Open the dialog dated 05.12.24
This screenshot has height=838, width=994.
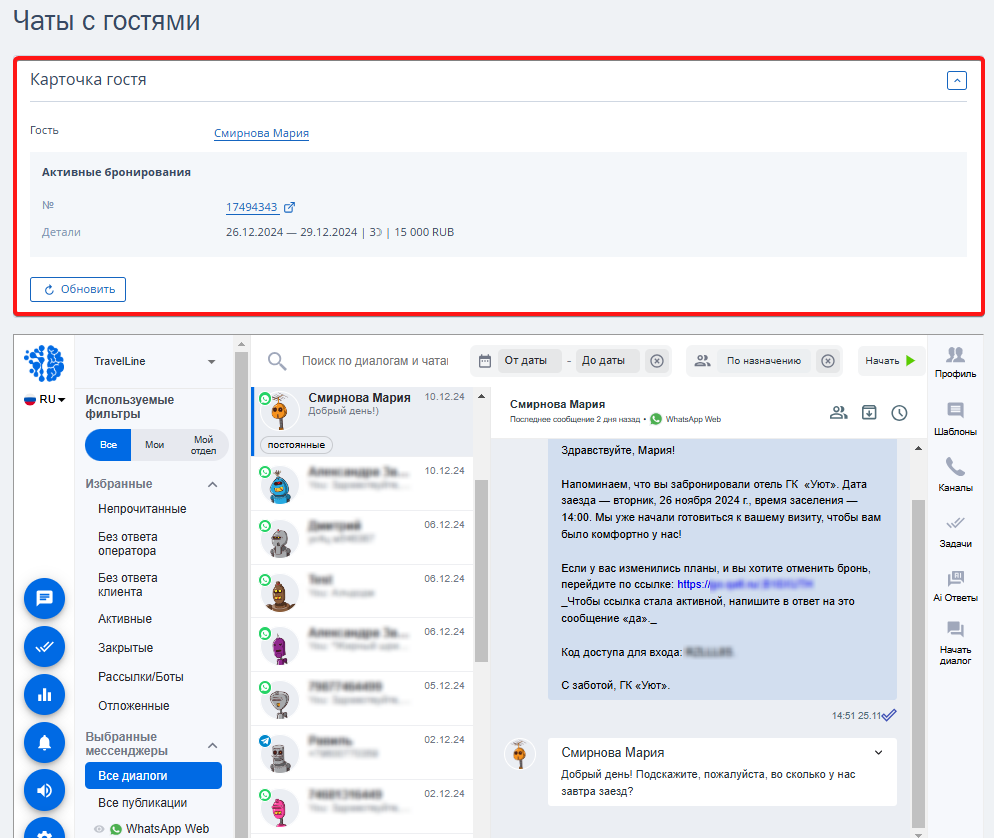363,699
